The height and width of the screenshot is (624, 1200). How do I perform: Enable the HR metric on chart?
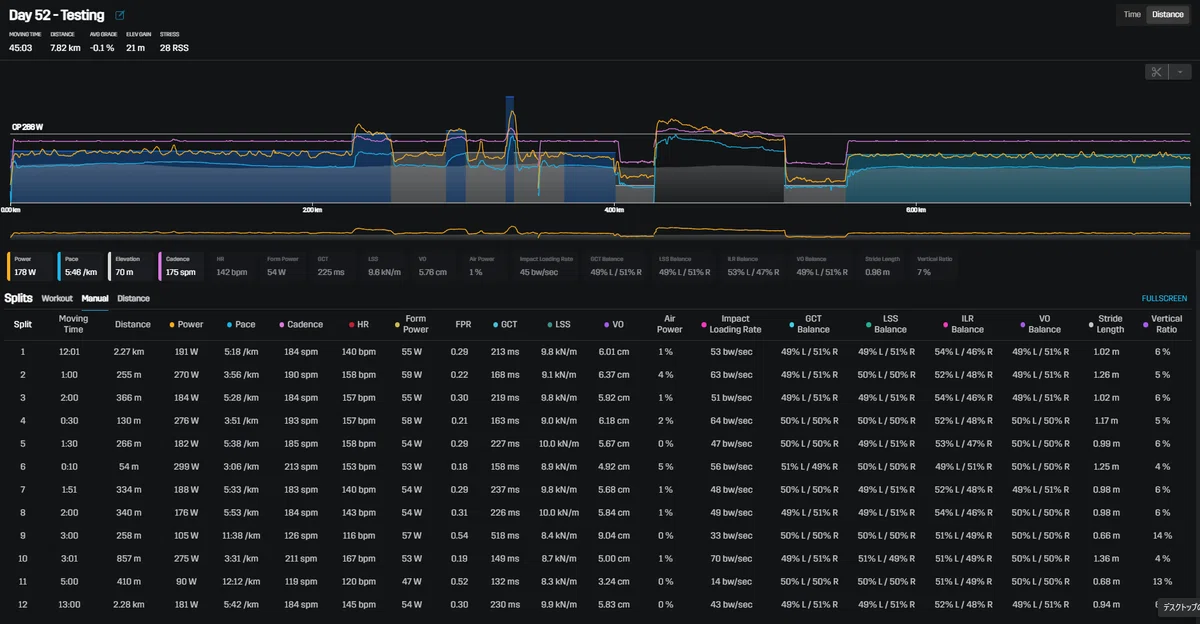coord(234,265)
